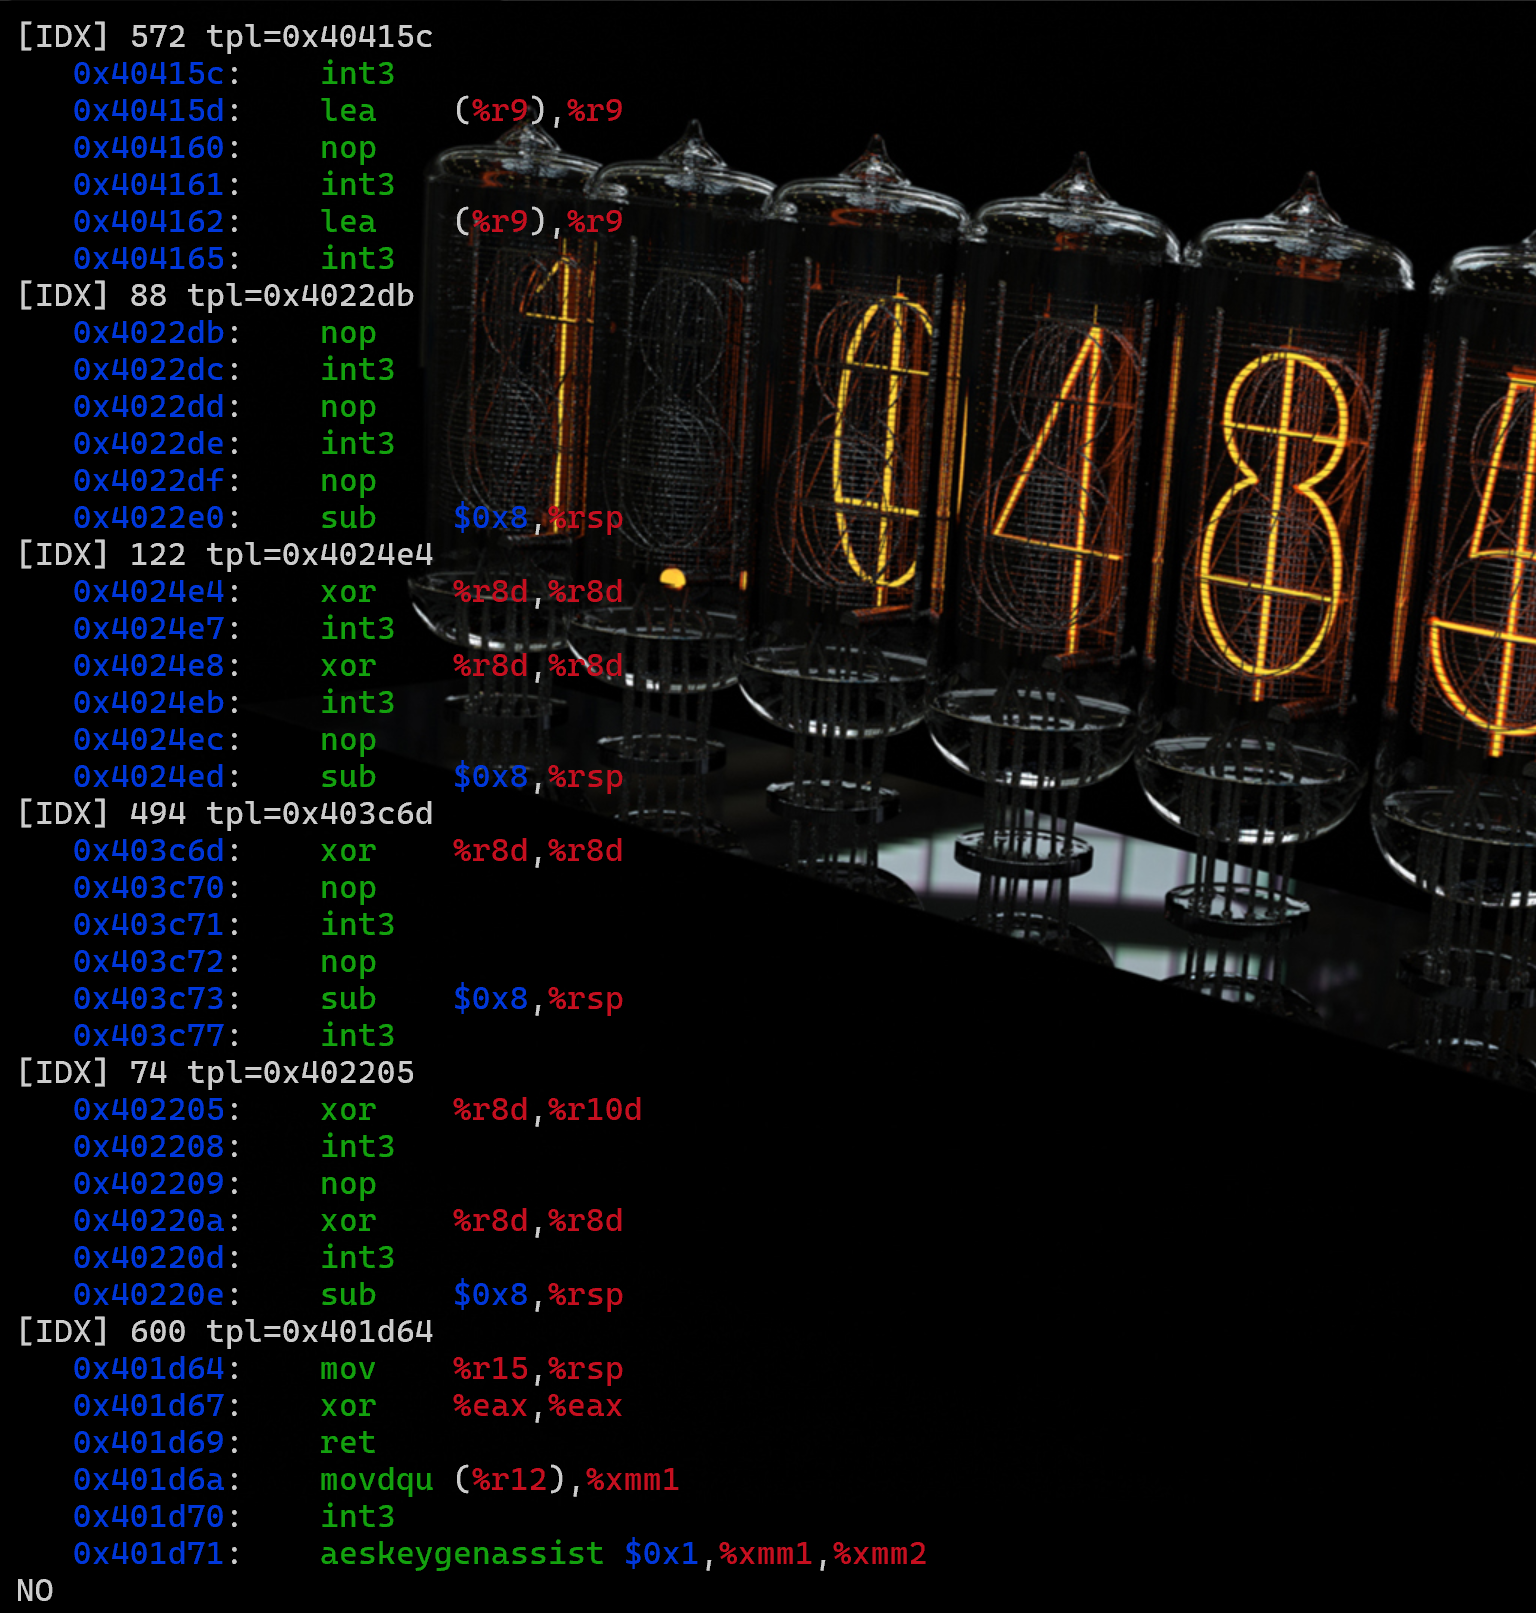Click the "[IDX] 572 tpl=0x40415c" header line

point(225,36)
